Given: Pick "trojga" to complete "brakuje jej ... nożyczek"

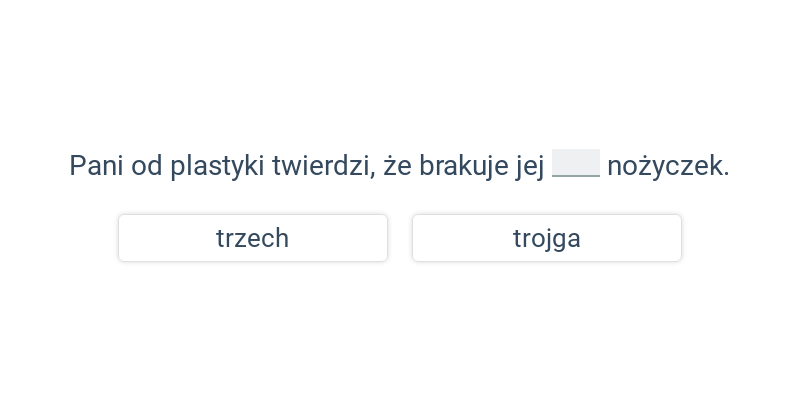Looking at the screenshot, I should tap(547, 238).
